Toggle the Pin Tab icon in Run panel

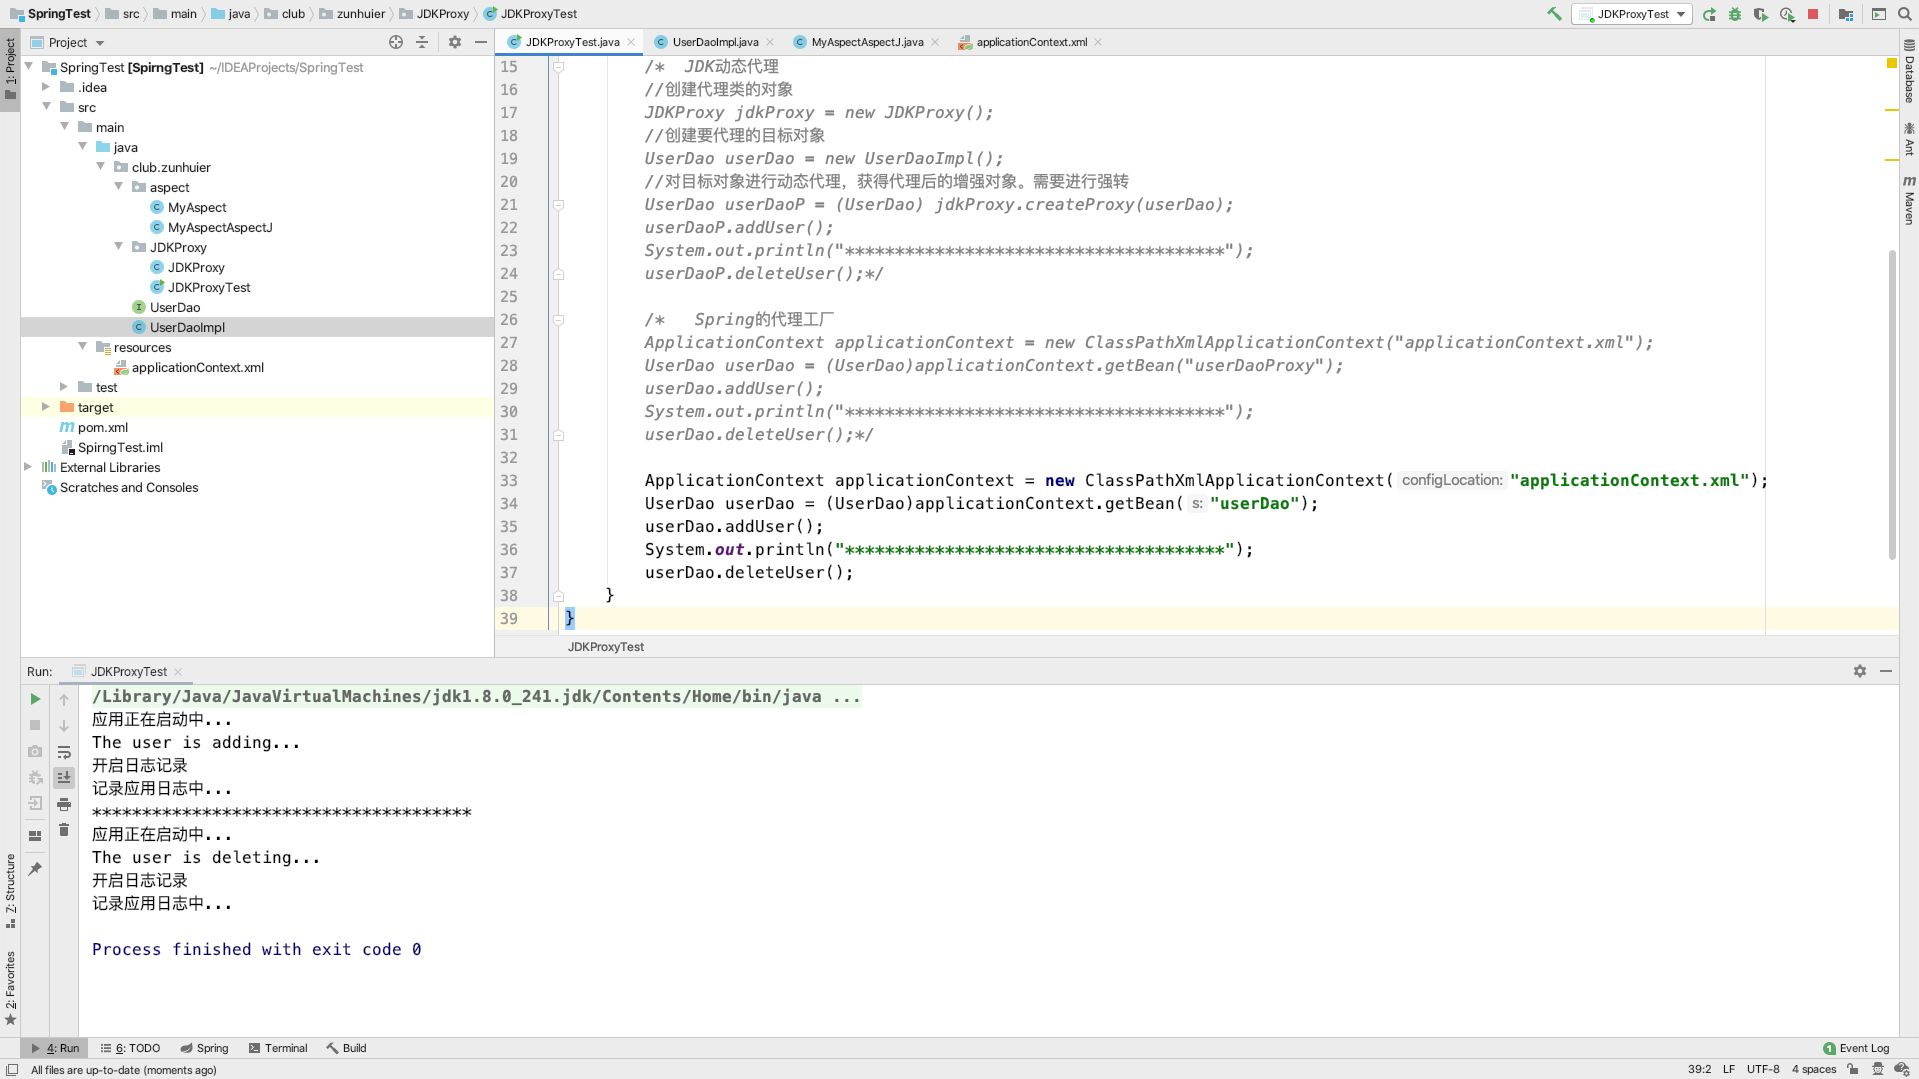[x=35, y=868]
